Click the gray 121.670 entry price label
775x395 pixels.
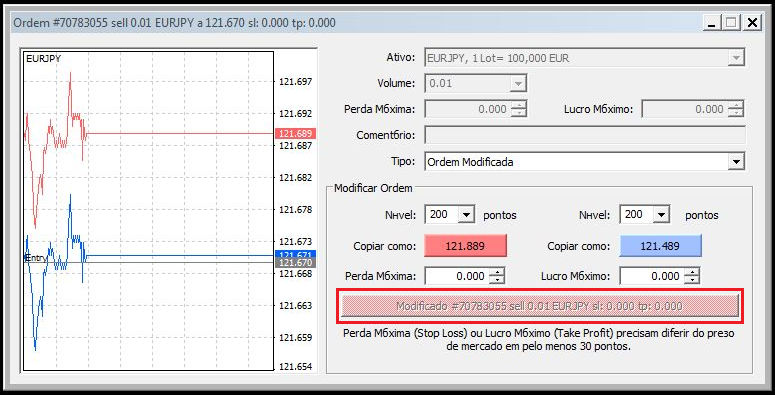coord(295,263)
